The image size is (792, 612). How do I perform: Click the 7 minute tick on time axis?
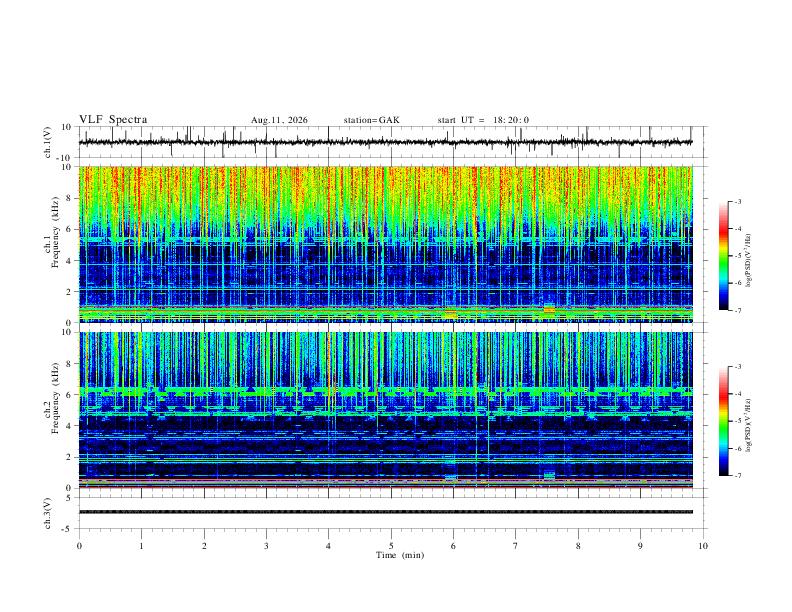(516, 546)
